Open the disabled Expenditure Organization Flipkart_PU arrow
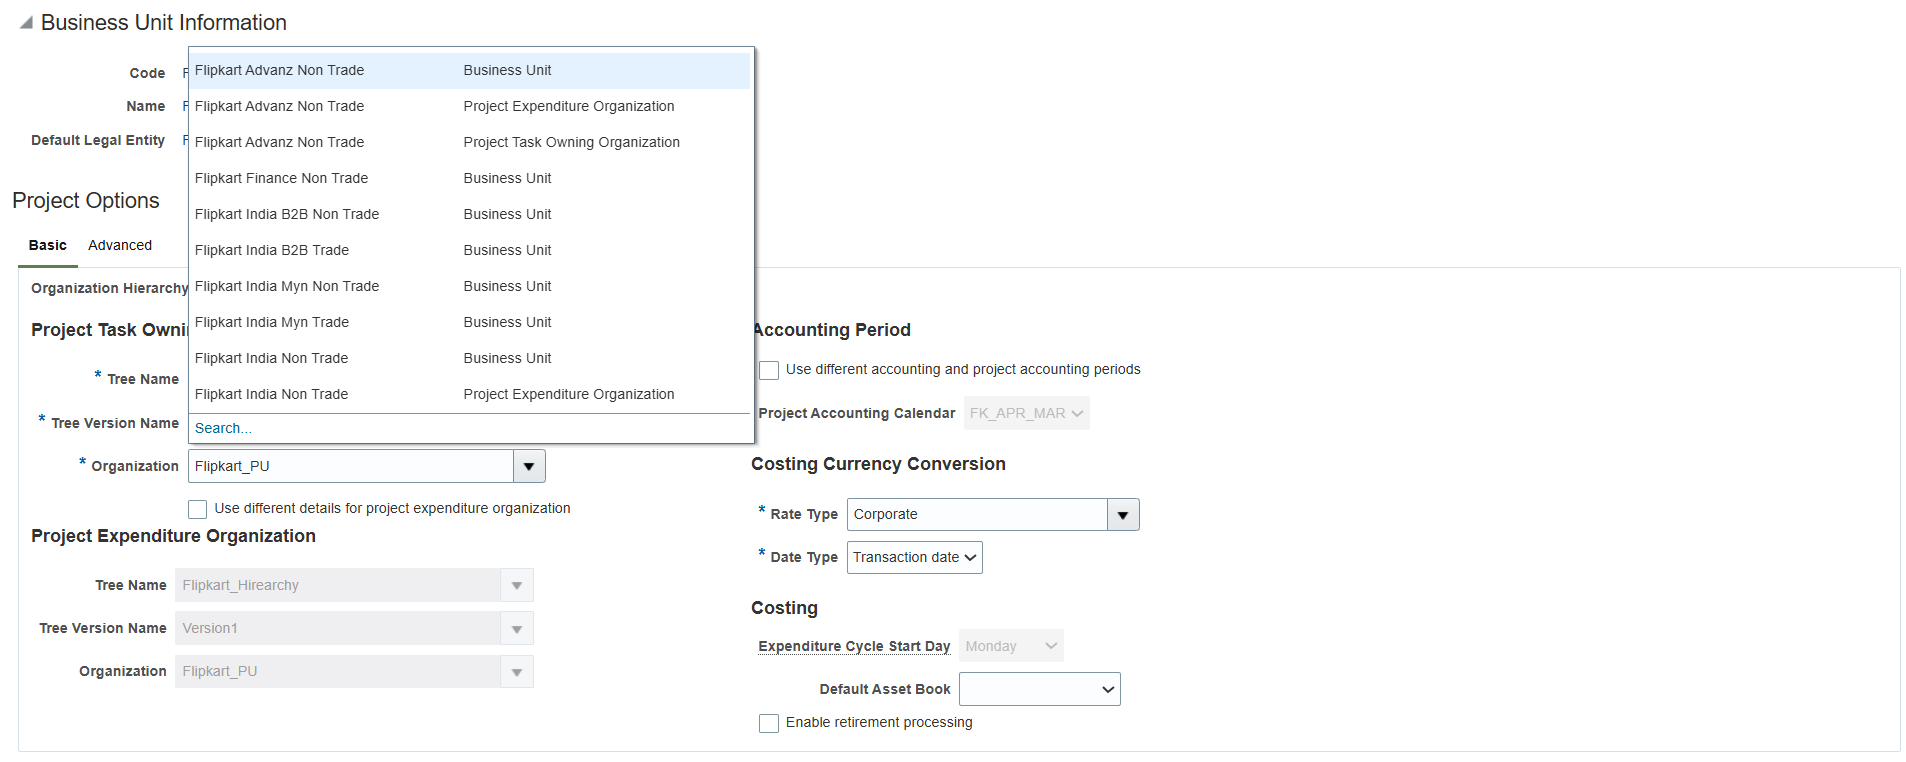Screen dimensions: 1906x762 click(517, 671)
